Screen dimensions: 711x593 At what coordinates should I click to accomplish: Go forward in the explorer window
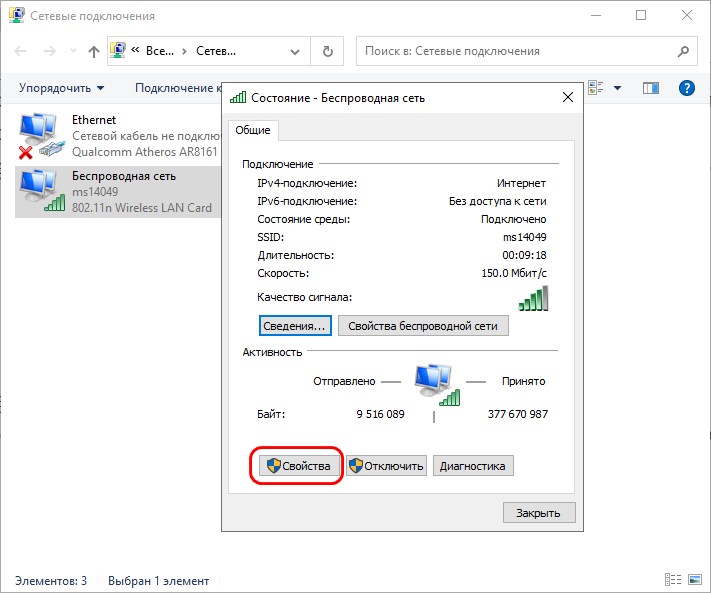coord(49,51)
